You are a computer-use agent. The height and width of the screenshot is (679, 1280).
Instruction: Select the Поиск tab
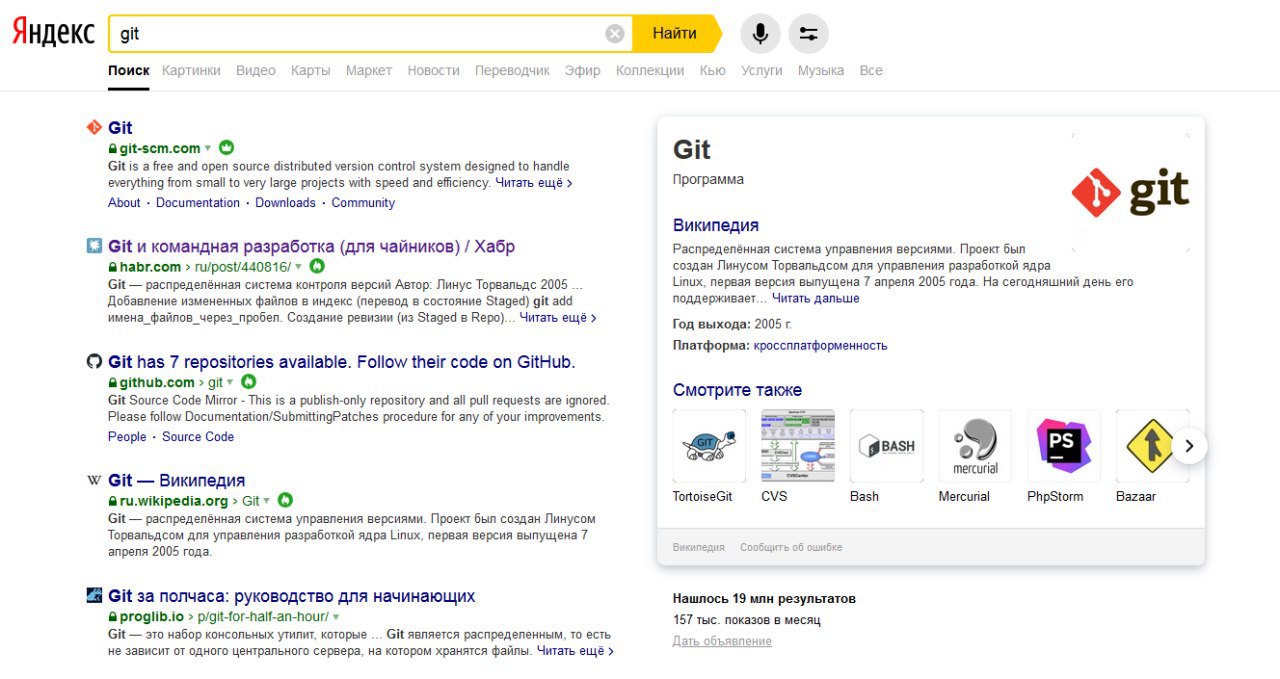click(129, 70)
